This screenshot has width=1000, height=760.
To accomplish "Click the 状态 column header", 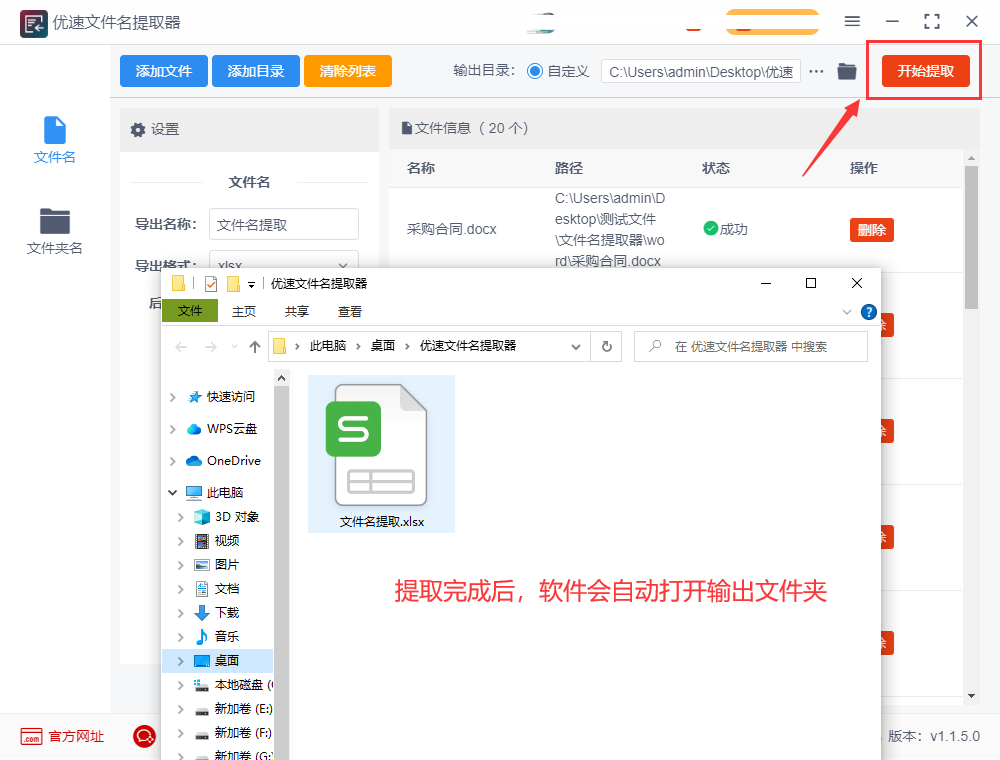I will point(716,168).
